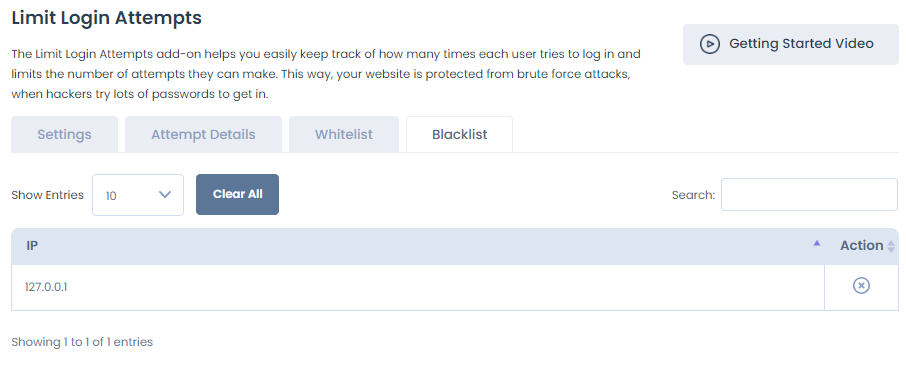The image size is (906, 376).
Task: Click the chevron arrow in entries selector
Action: pos(165,195)
